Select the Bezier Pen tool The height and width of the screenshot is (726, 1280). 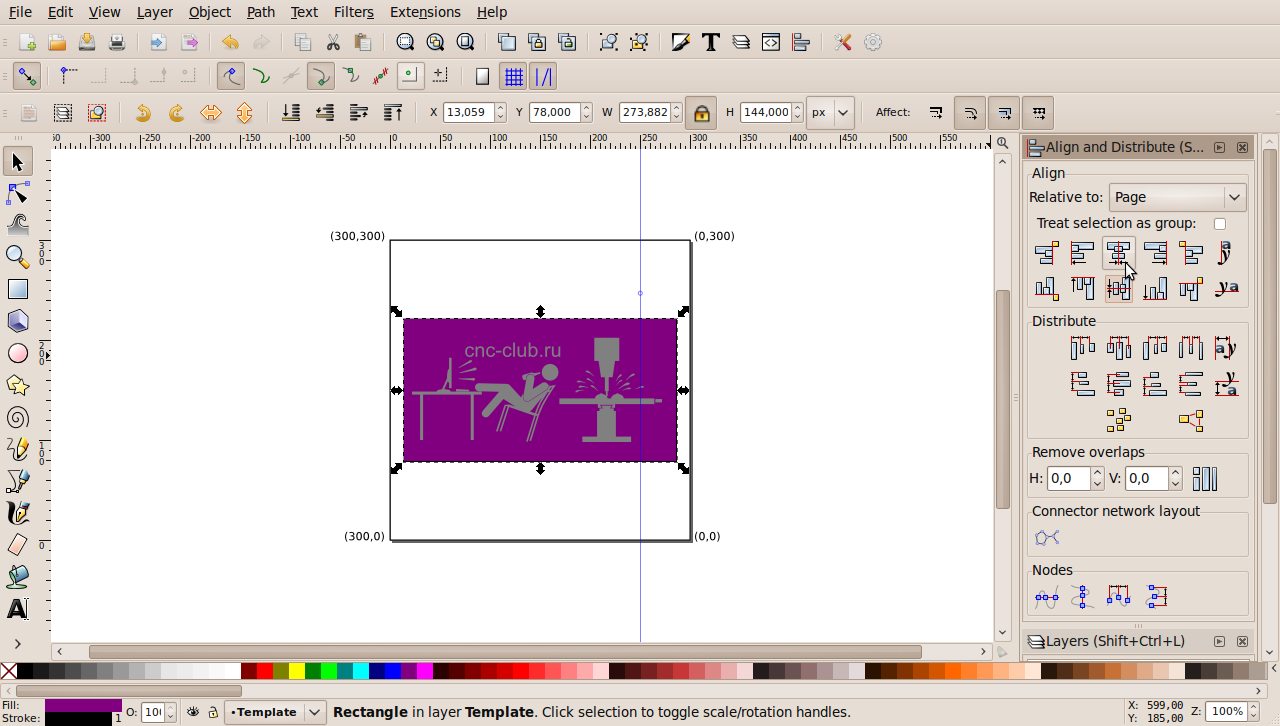pyautogui.click(x=17, y=481)
